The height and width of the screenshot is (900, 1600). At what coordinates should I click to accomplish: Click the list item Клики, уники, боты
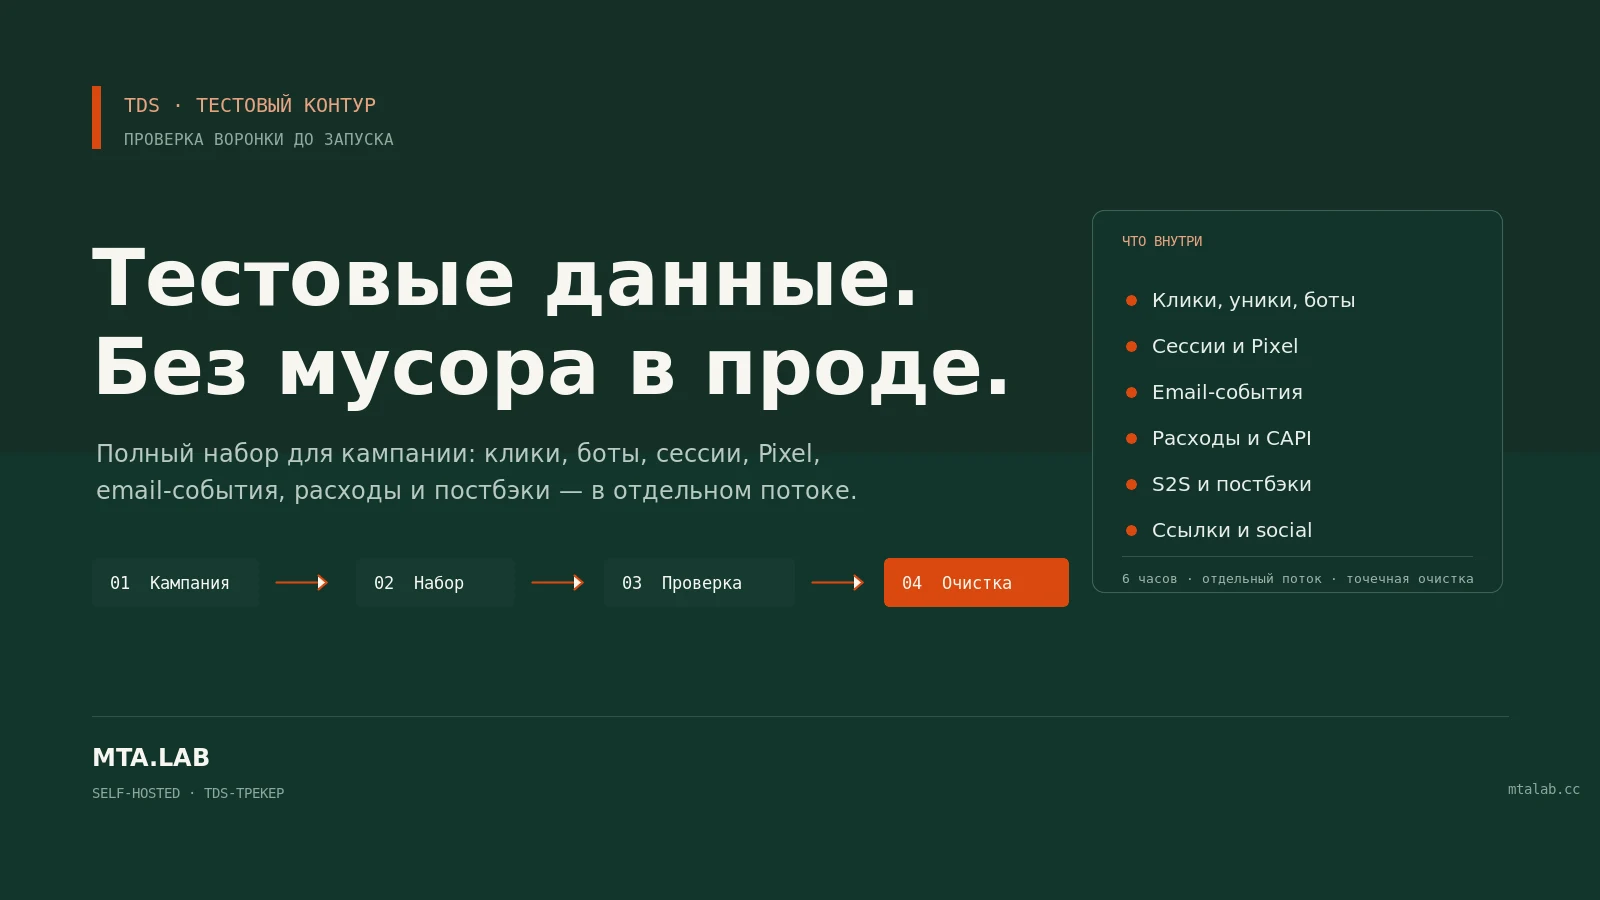coord(1253,300)
